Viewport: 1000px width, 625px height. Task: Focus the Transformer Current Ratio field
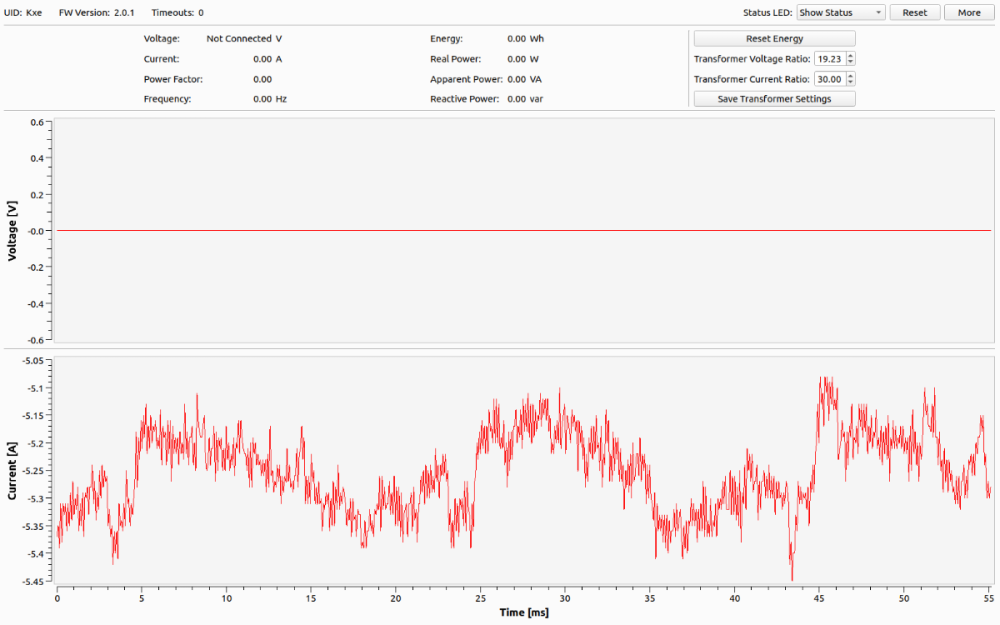tap(829, 79)
